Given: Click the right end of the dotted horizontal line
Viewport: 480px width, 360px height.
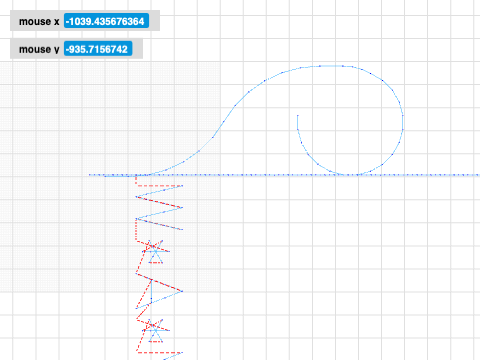Looking at the screenshot, I should 478,175.
